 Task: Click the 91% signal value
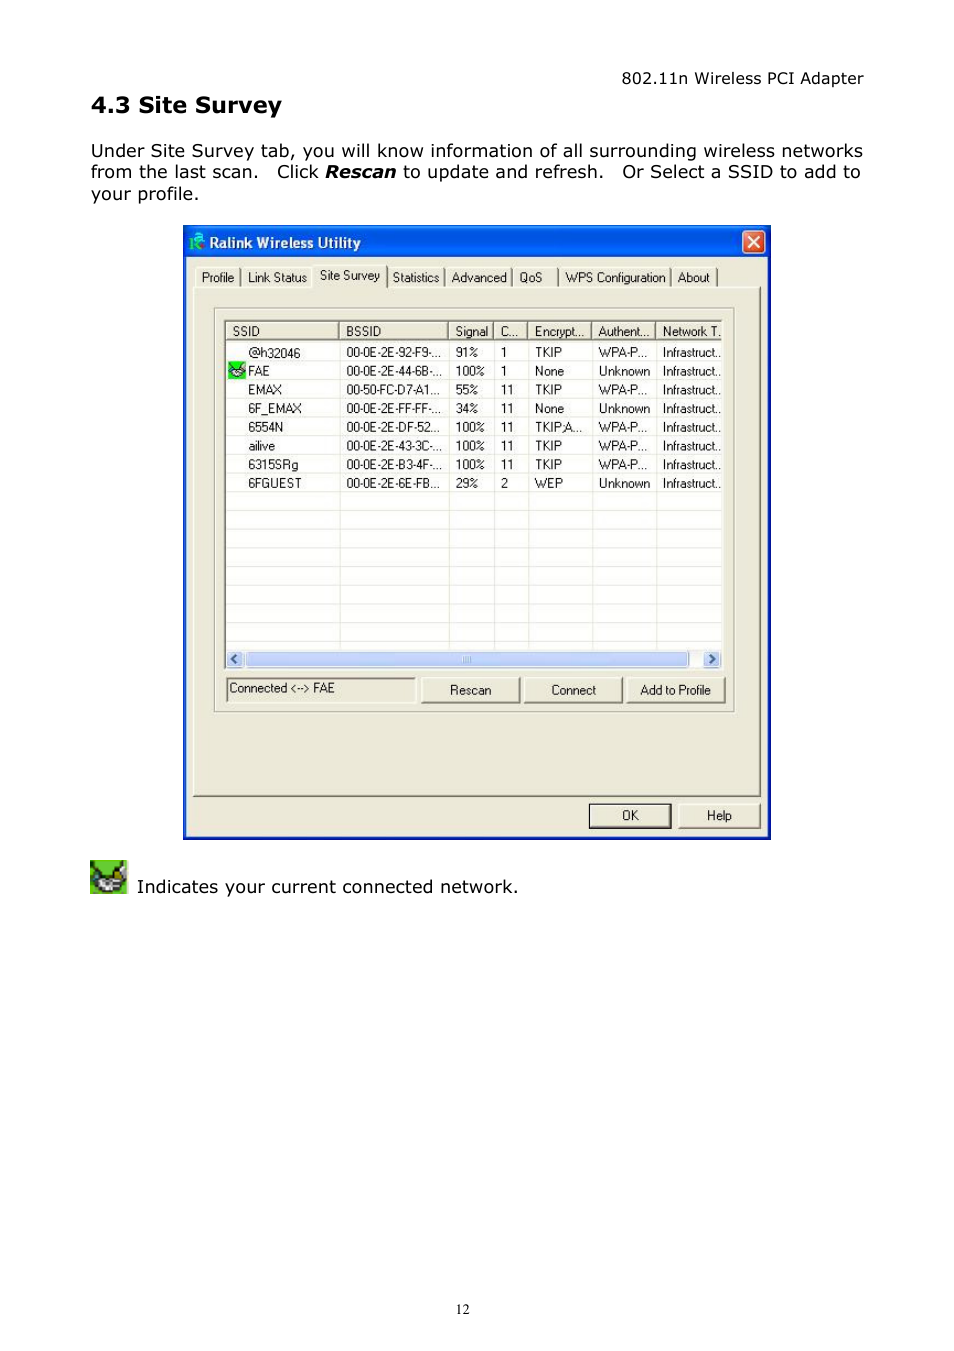click(467, 353)
